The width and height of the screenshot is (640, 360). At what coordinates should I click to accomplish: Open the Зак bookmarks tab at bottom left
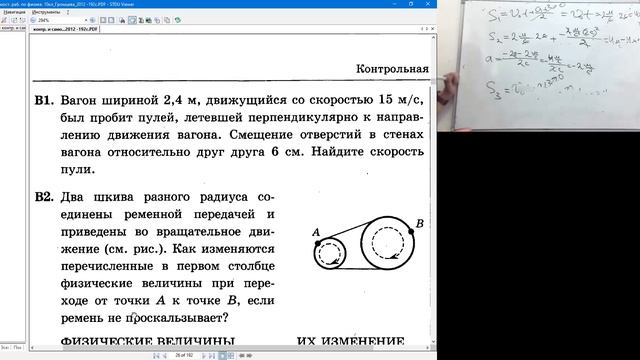(x=5, y=347)
